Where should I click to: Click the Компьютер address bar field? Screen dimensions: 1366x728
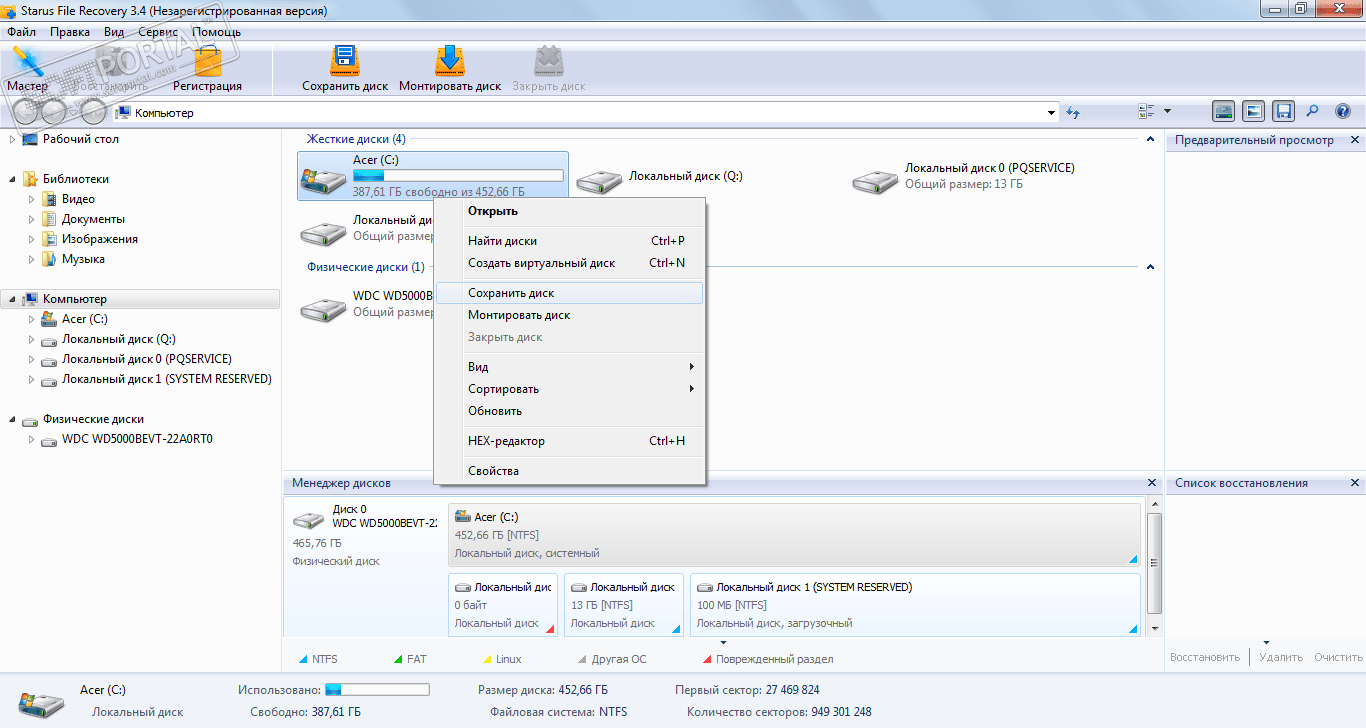pyautogui.click(x=585, y=113)
